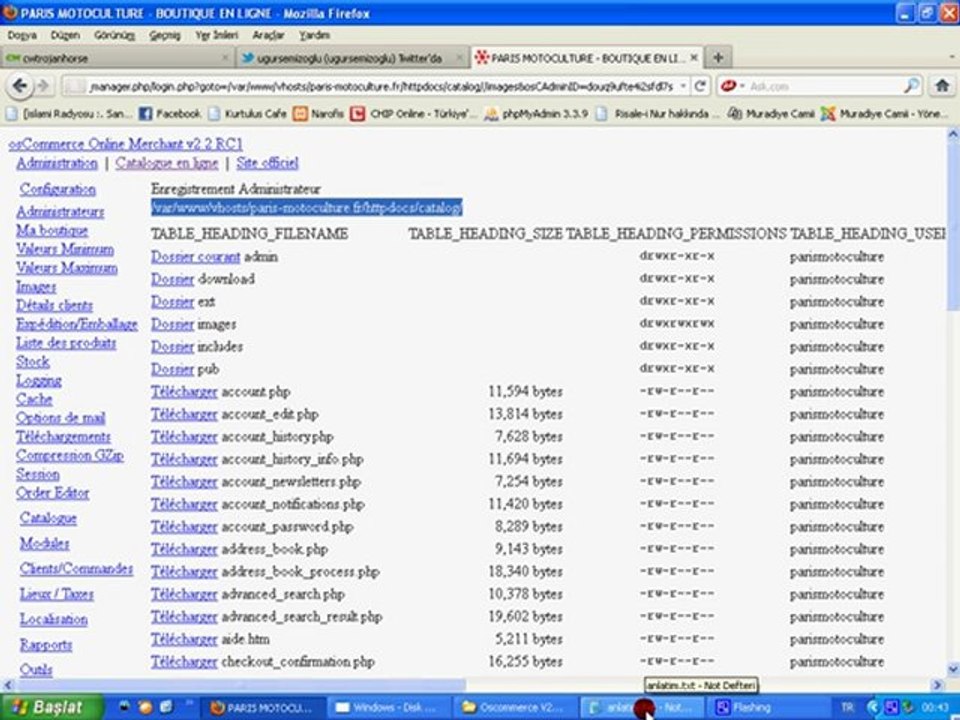The image size is (960, 720).
Task: Open the URL bar history dropdown arrow
Action: pos(683,86)
